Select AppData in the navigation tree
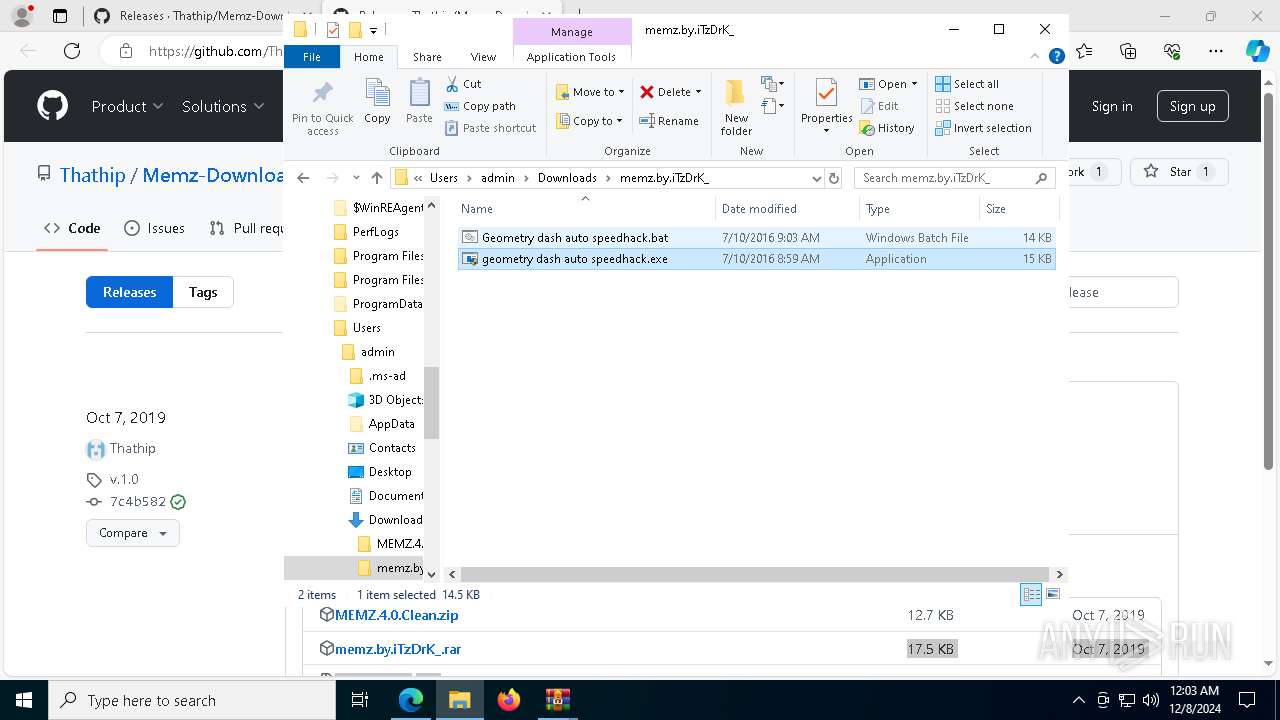The image size is (1280, 720). pyautogui.click(x=381, y=424)
